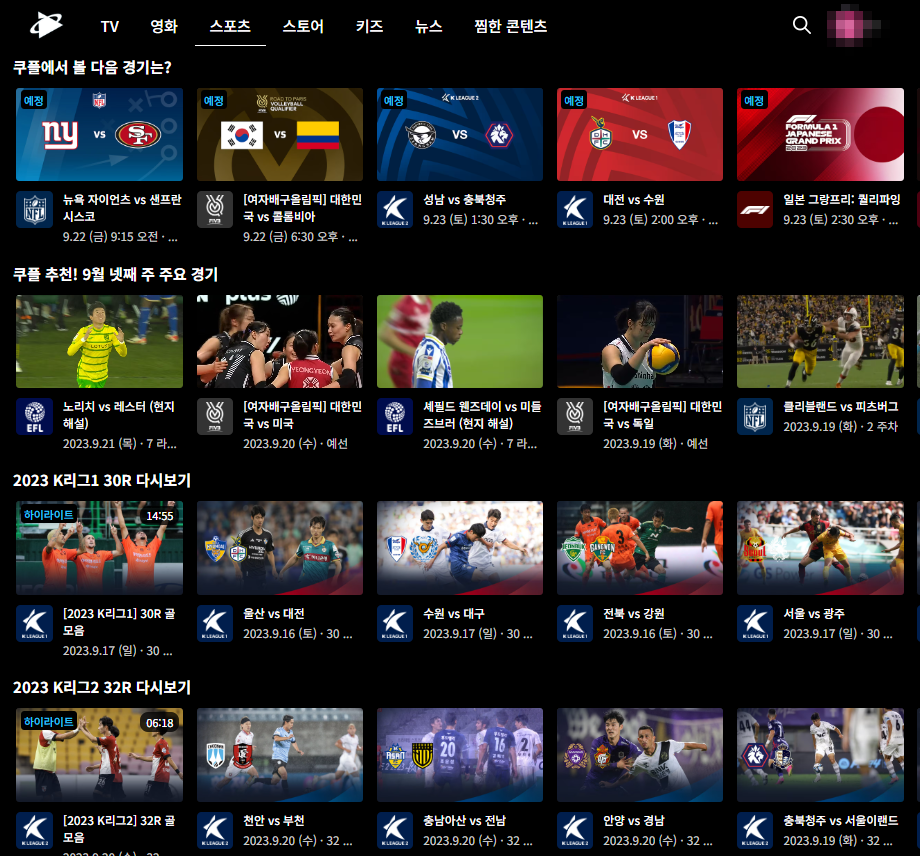Click K League 2 icon beside 성남 vs 충북청주

pyautogui.click(x=395, y=209)
